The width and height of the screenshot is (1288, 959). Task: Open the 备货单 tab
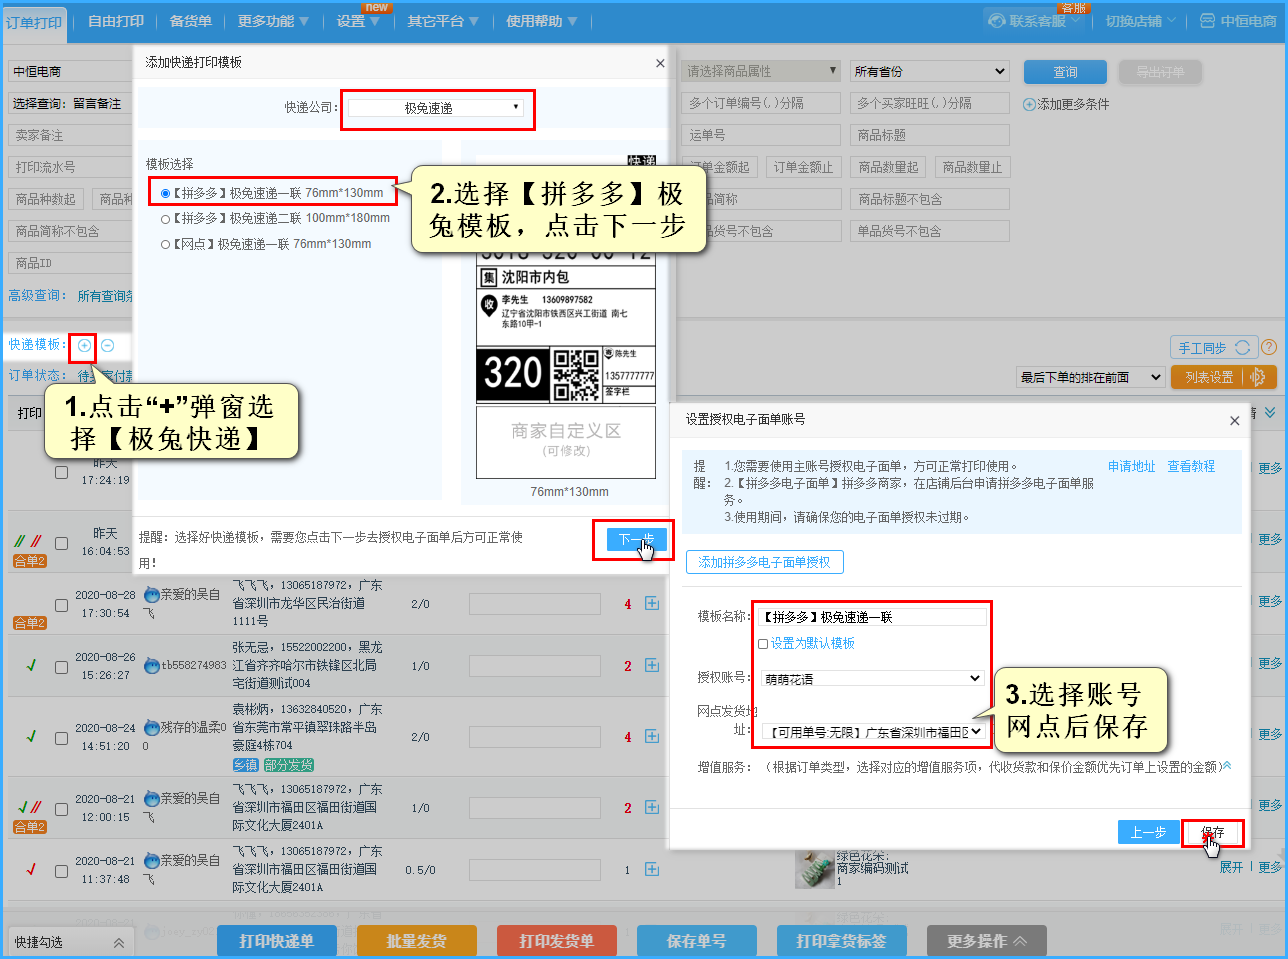[190, 21]
